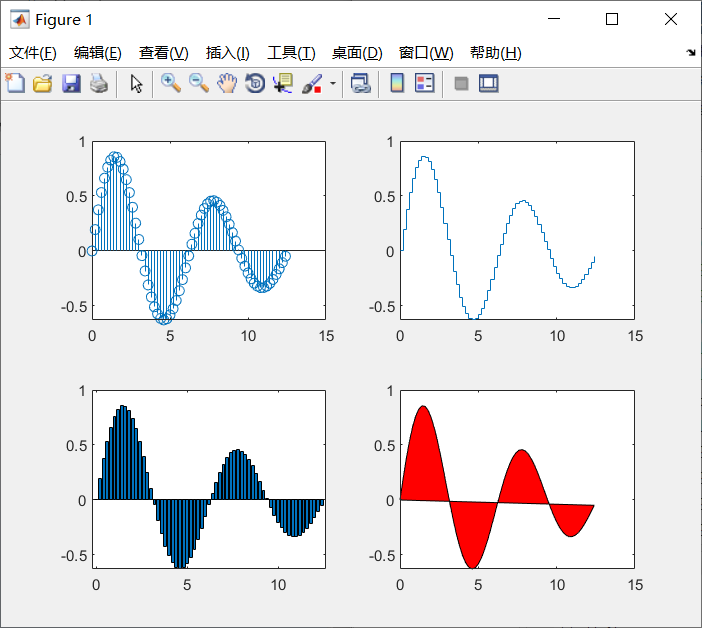Image resolution: width=702 pixels, height=628 pixels.
Task: Print the figure using printer icon
Action: (99, 84)
